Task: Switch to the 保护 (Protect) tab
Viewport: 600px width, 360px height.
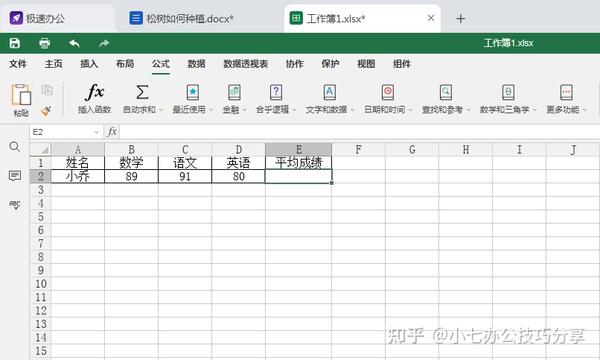Action: click(x=330, y=64)
